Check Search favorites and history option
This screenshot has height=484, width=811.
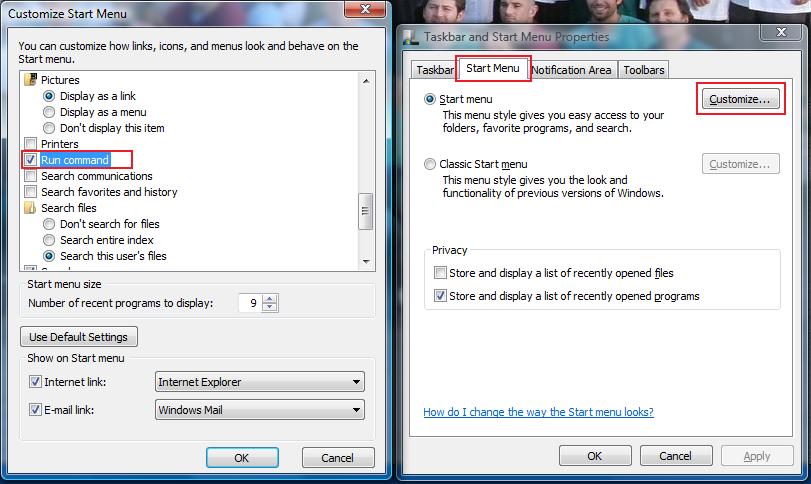click(x=31, y=192)
